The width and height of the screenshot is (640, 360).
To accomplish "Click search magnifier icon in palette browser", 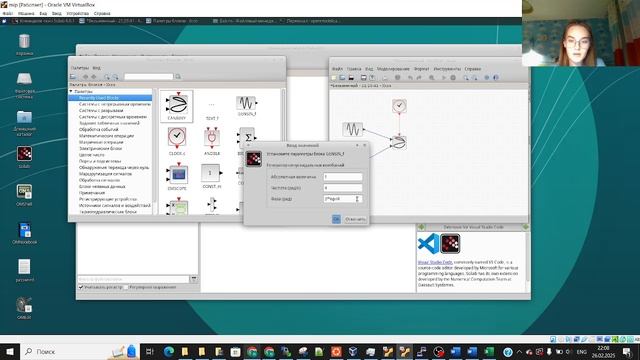I will pyautogui.click(x=178, y=77).
